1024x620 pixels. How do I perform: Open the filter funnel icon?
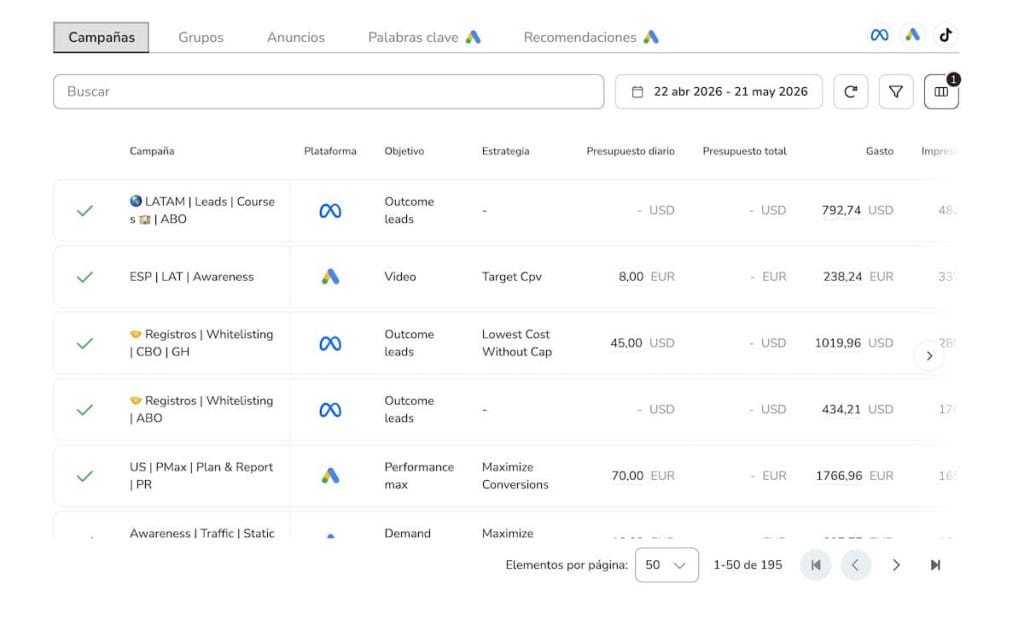[896, 91]
